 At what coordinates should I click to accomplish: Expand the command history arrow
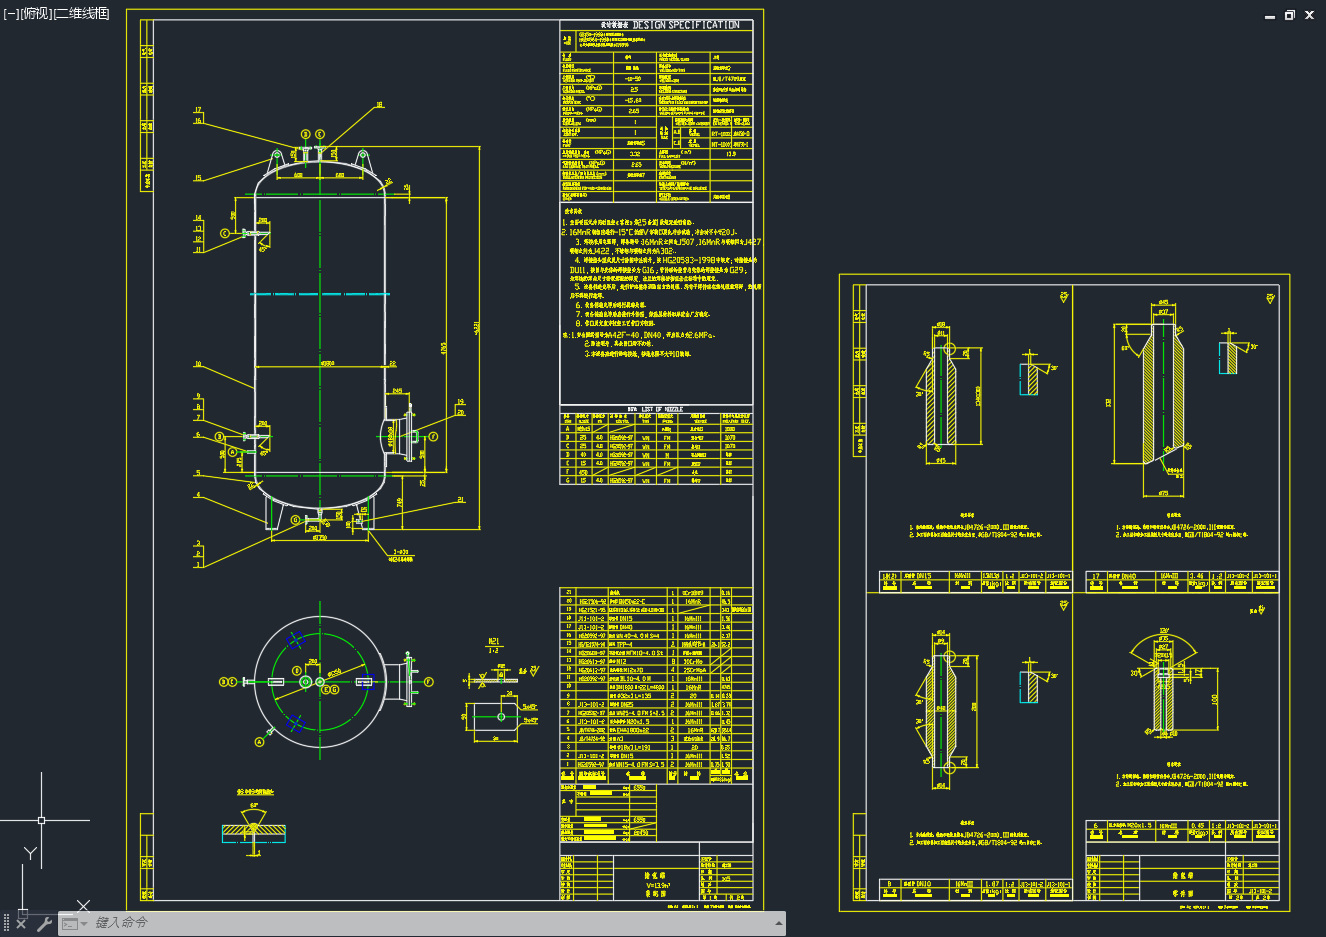pos(778,923)
